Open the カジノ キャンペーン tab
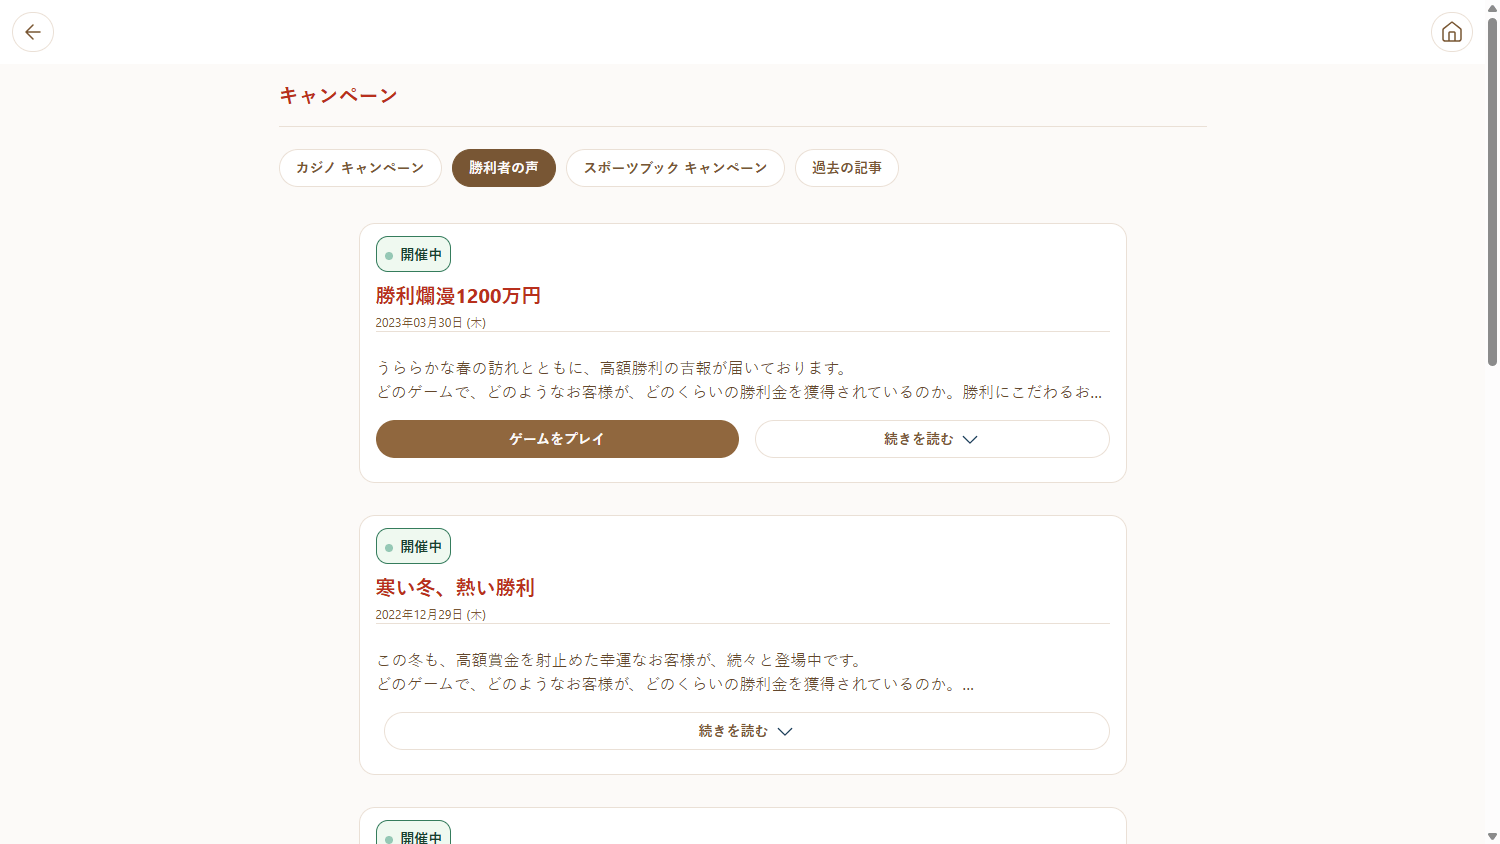The height and width of the screenshot is (844, 1500). tap(360, 168)
